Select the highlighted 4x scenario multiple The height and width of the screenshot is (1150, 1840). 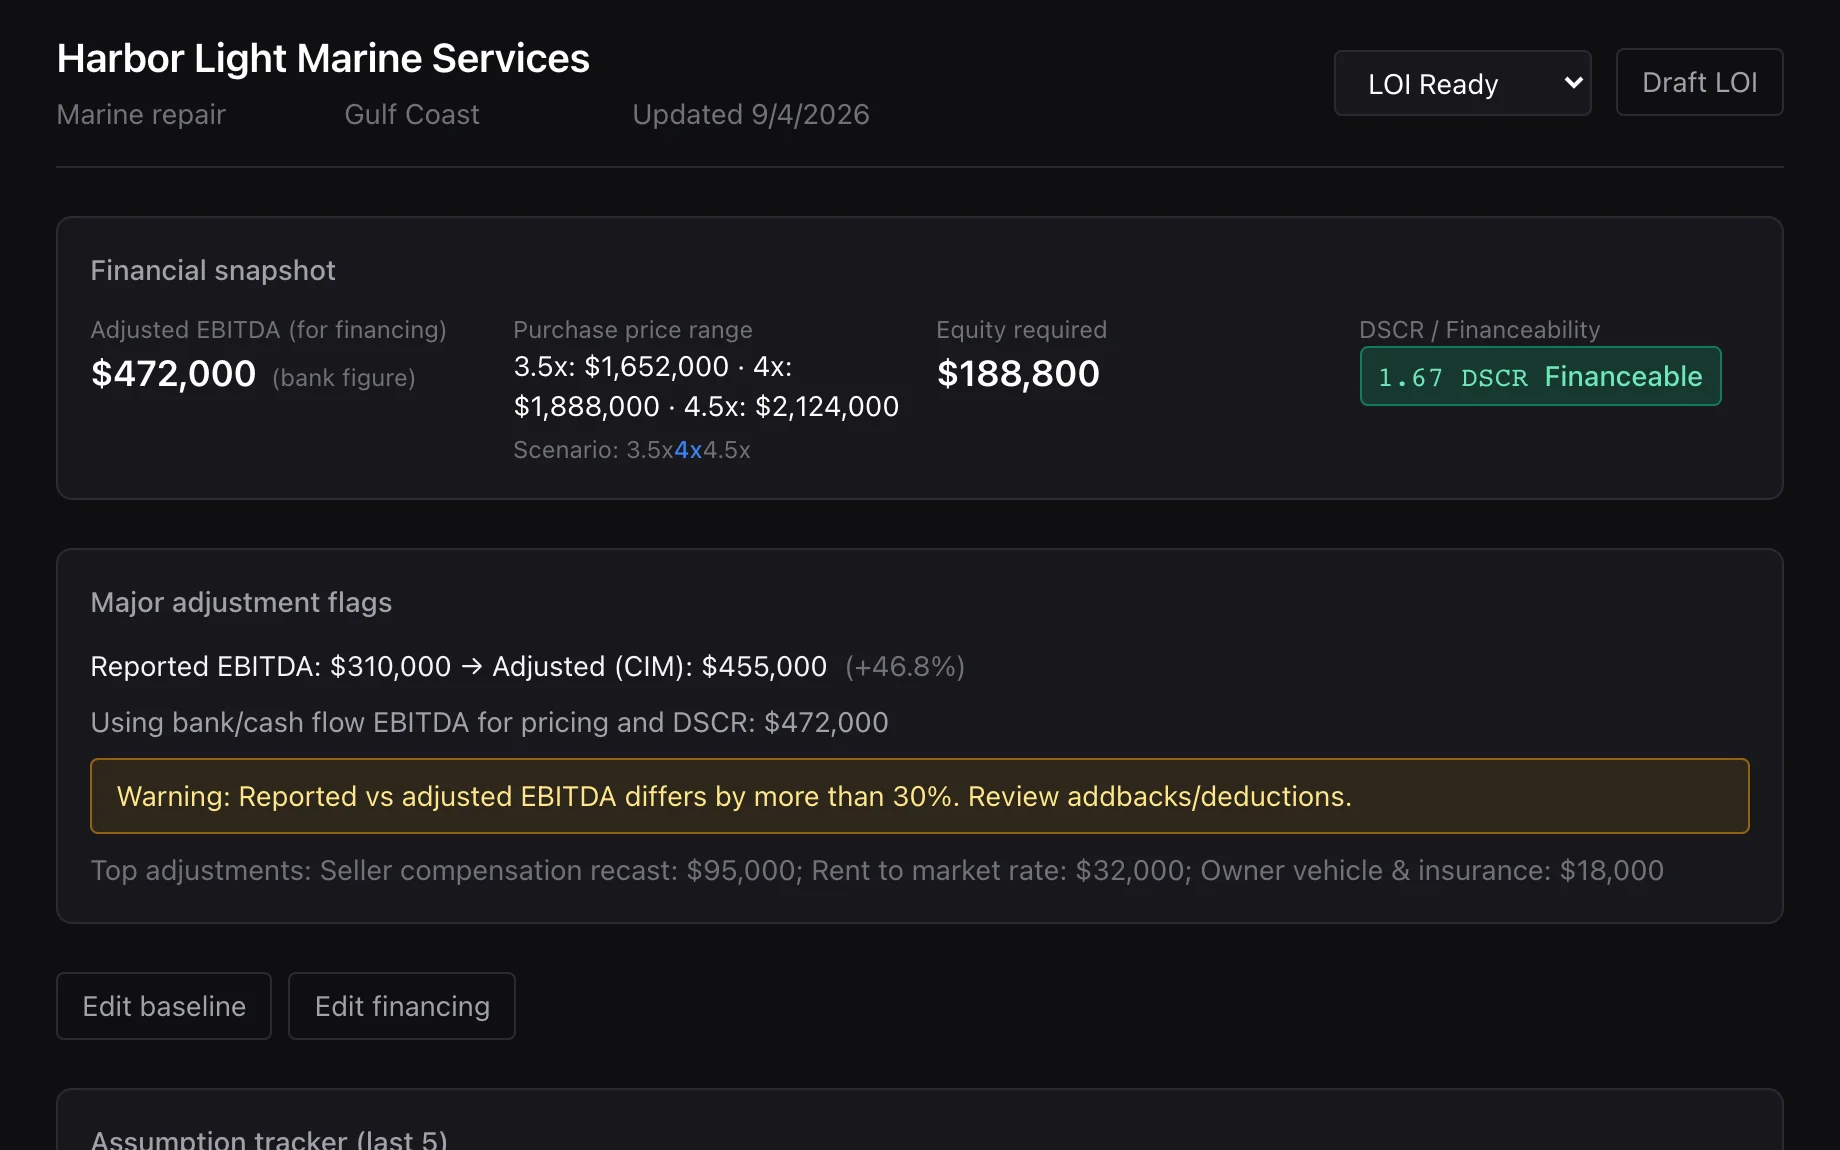pyautogui.click(x=688, y=450)
